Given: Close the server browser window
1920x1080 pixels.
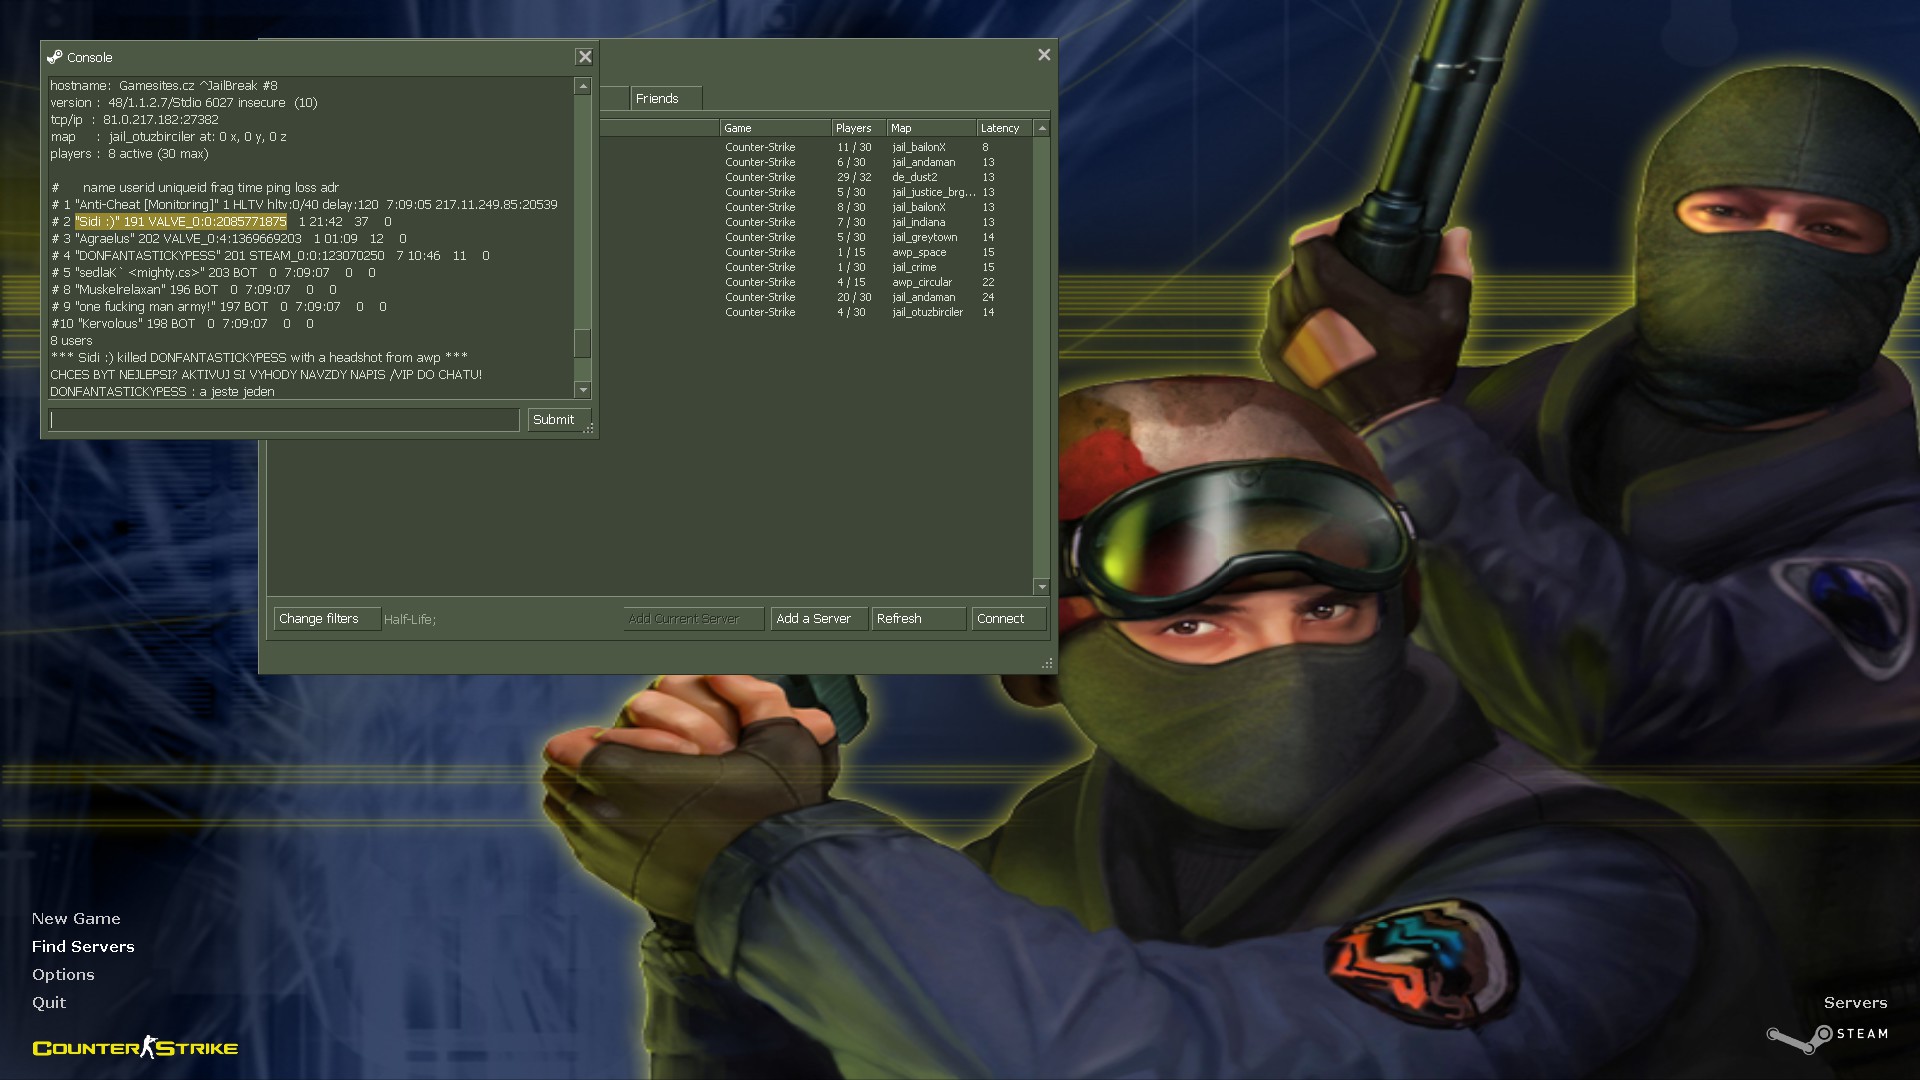Looking at the screenshot, I should click(1044, 55).
